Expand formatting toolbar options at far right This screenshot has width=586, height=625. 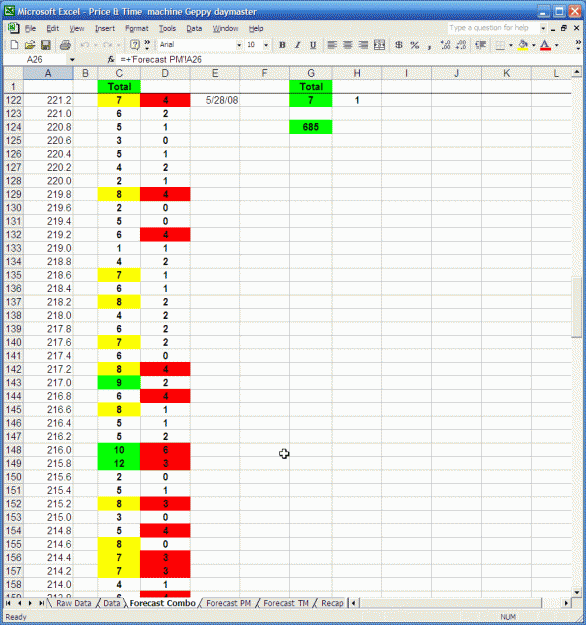tap(578, 45)
